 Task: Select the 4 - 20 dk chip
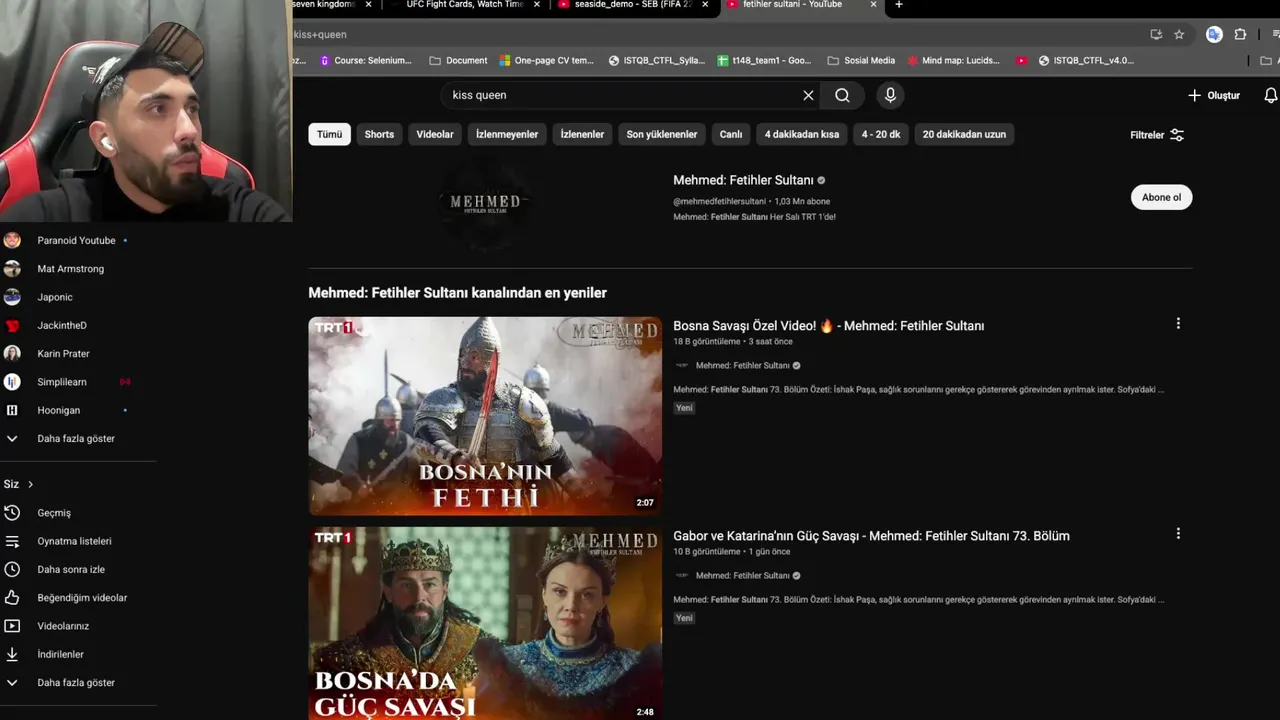(881, 134)
